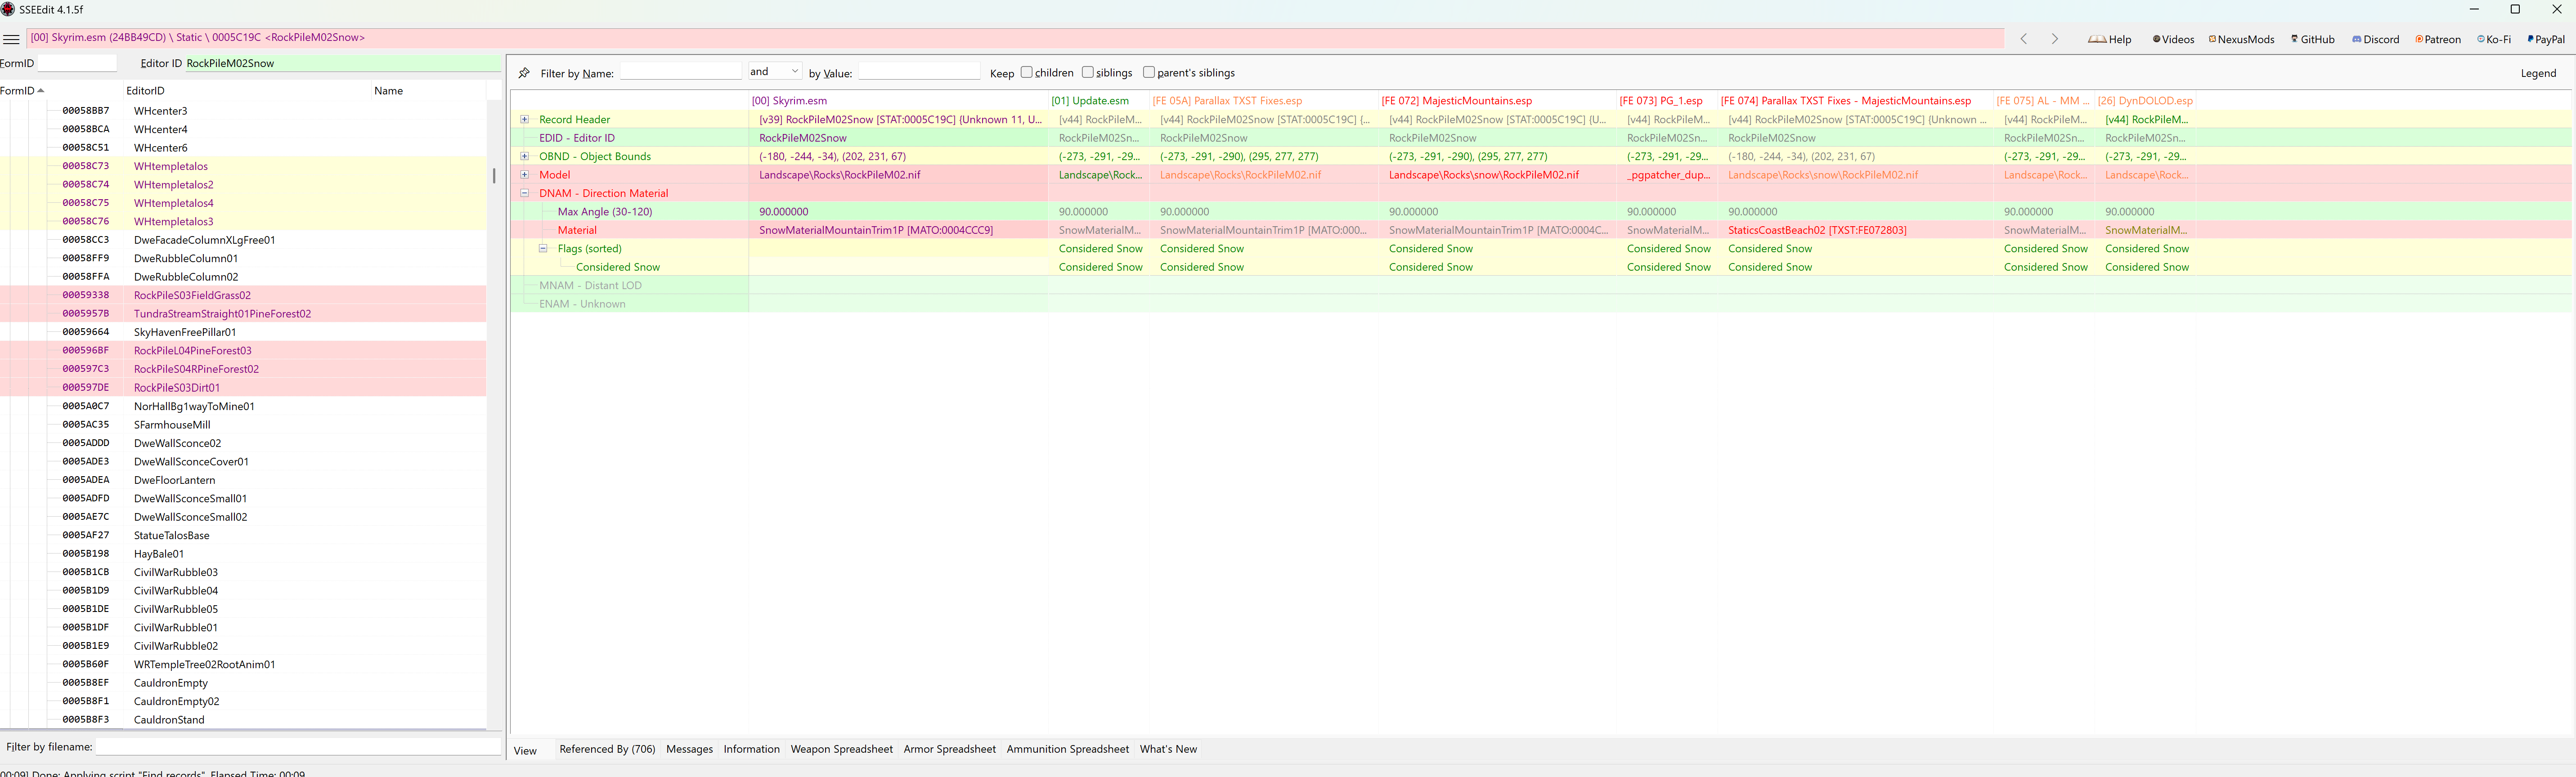Click the SSEEdit application icon in title bar
2576x777 pixels.
(8, 9)
